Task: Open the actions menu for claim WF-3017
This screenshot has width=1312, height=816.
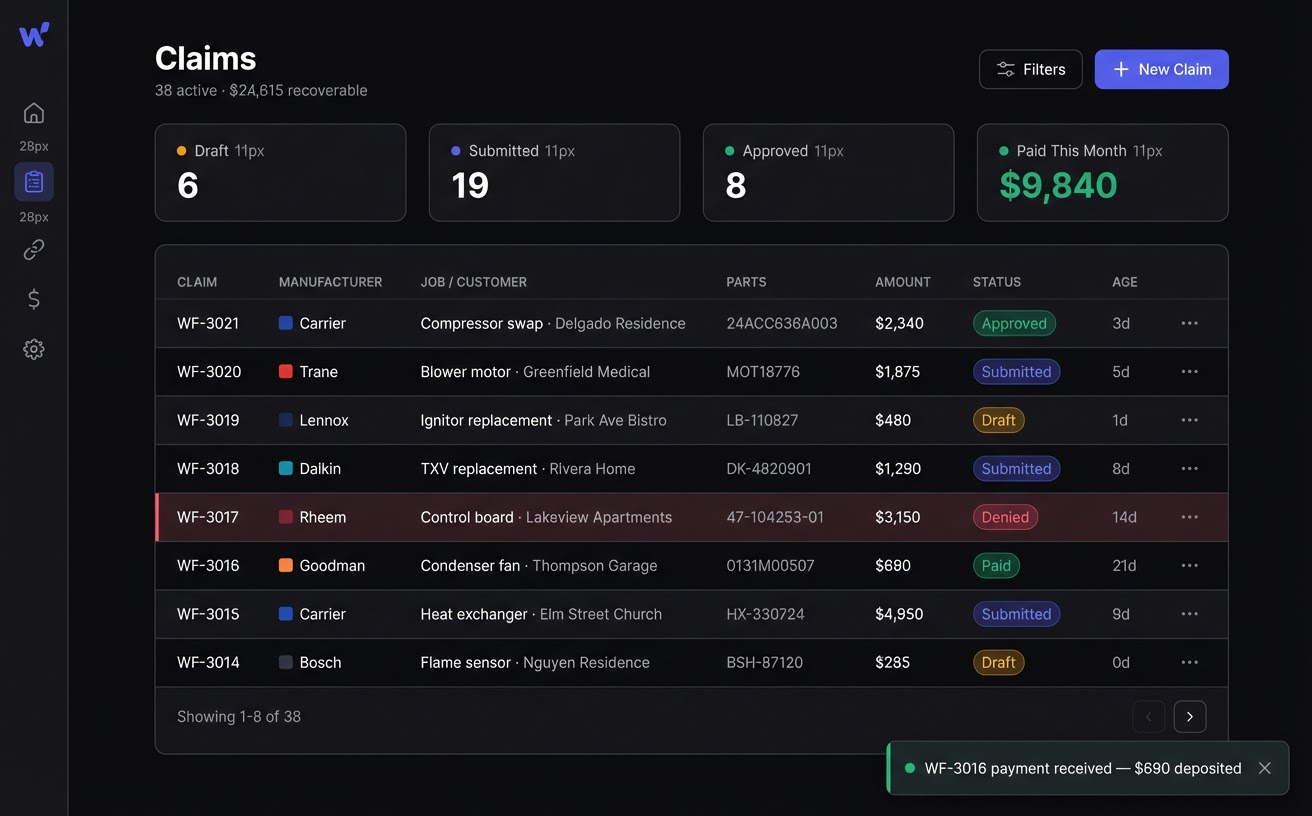Action: pyautogui.click(x=1189, y=517)
